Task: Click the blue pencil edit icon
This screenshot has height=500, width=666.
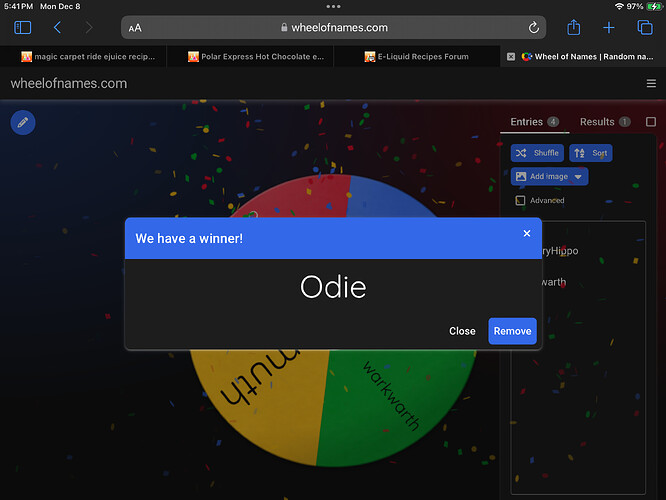Action: coord(23,122)
